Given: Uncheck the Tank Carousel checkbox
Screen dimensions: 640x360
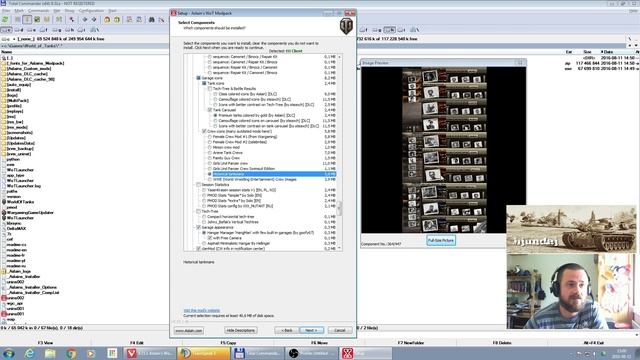Looking at the screenshot, I should [x=210, y=110].
